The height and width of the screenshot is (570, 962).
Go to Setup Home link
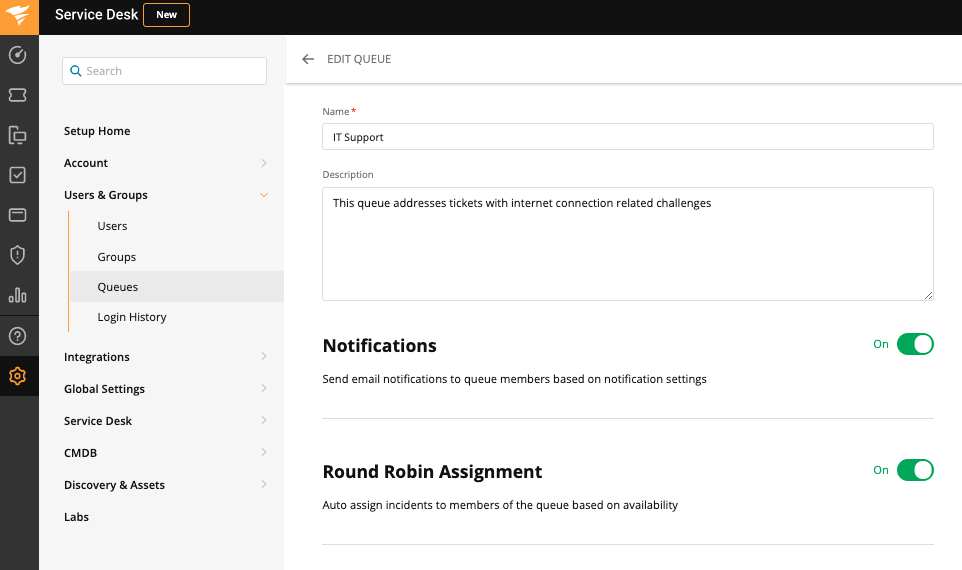click(x=97, y=131)
